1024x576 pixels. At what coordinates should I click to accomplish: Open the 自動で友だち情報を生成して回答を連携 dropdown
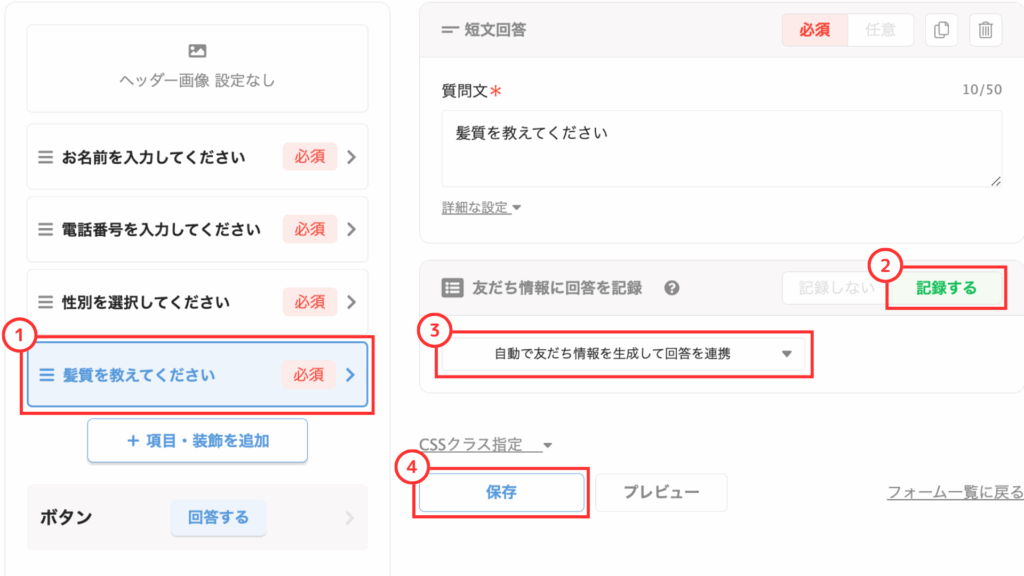tap(624, 354)
